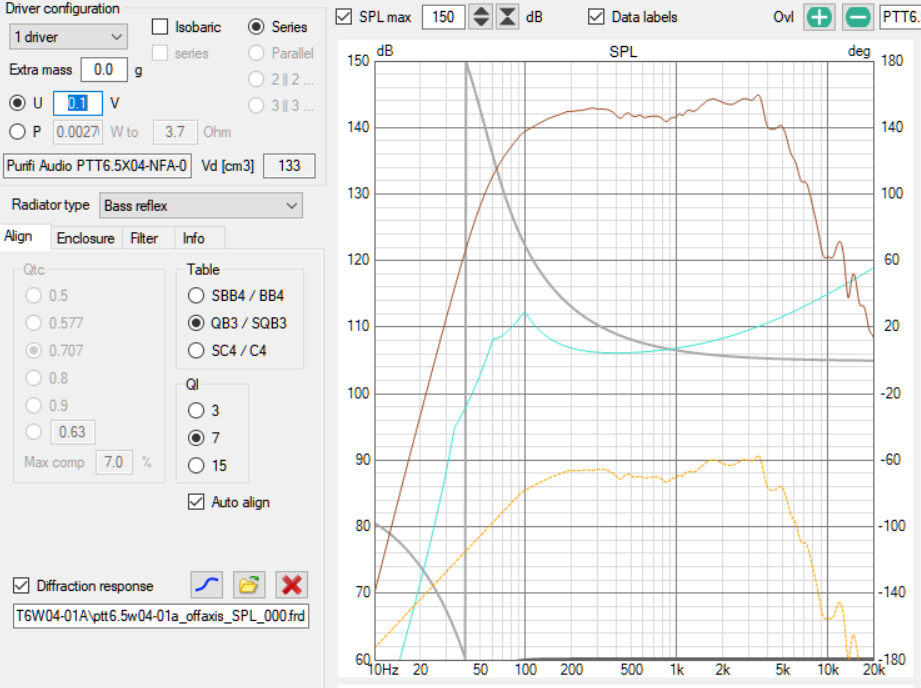Image resolution: width=921 pixels, height=688 pixels.
Task: Set Ql to 3
Action: coord(196,410)
